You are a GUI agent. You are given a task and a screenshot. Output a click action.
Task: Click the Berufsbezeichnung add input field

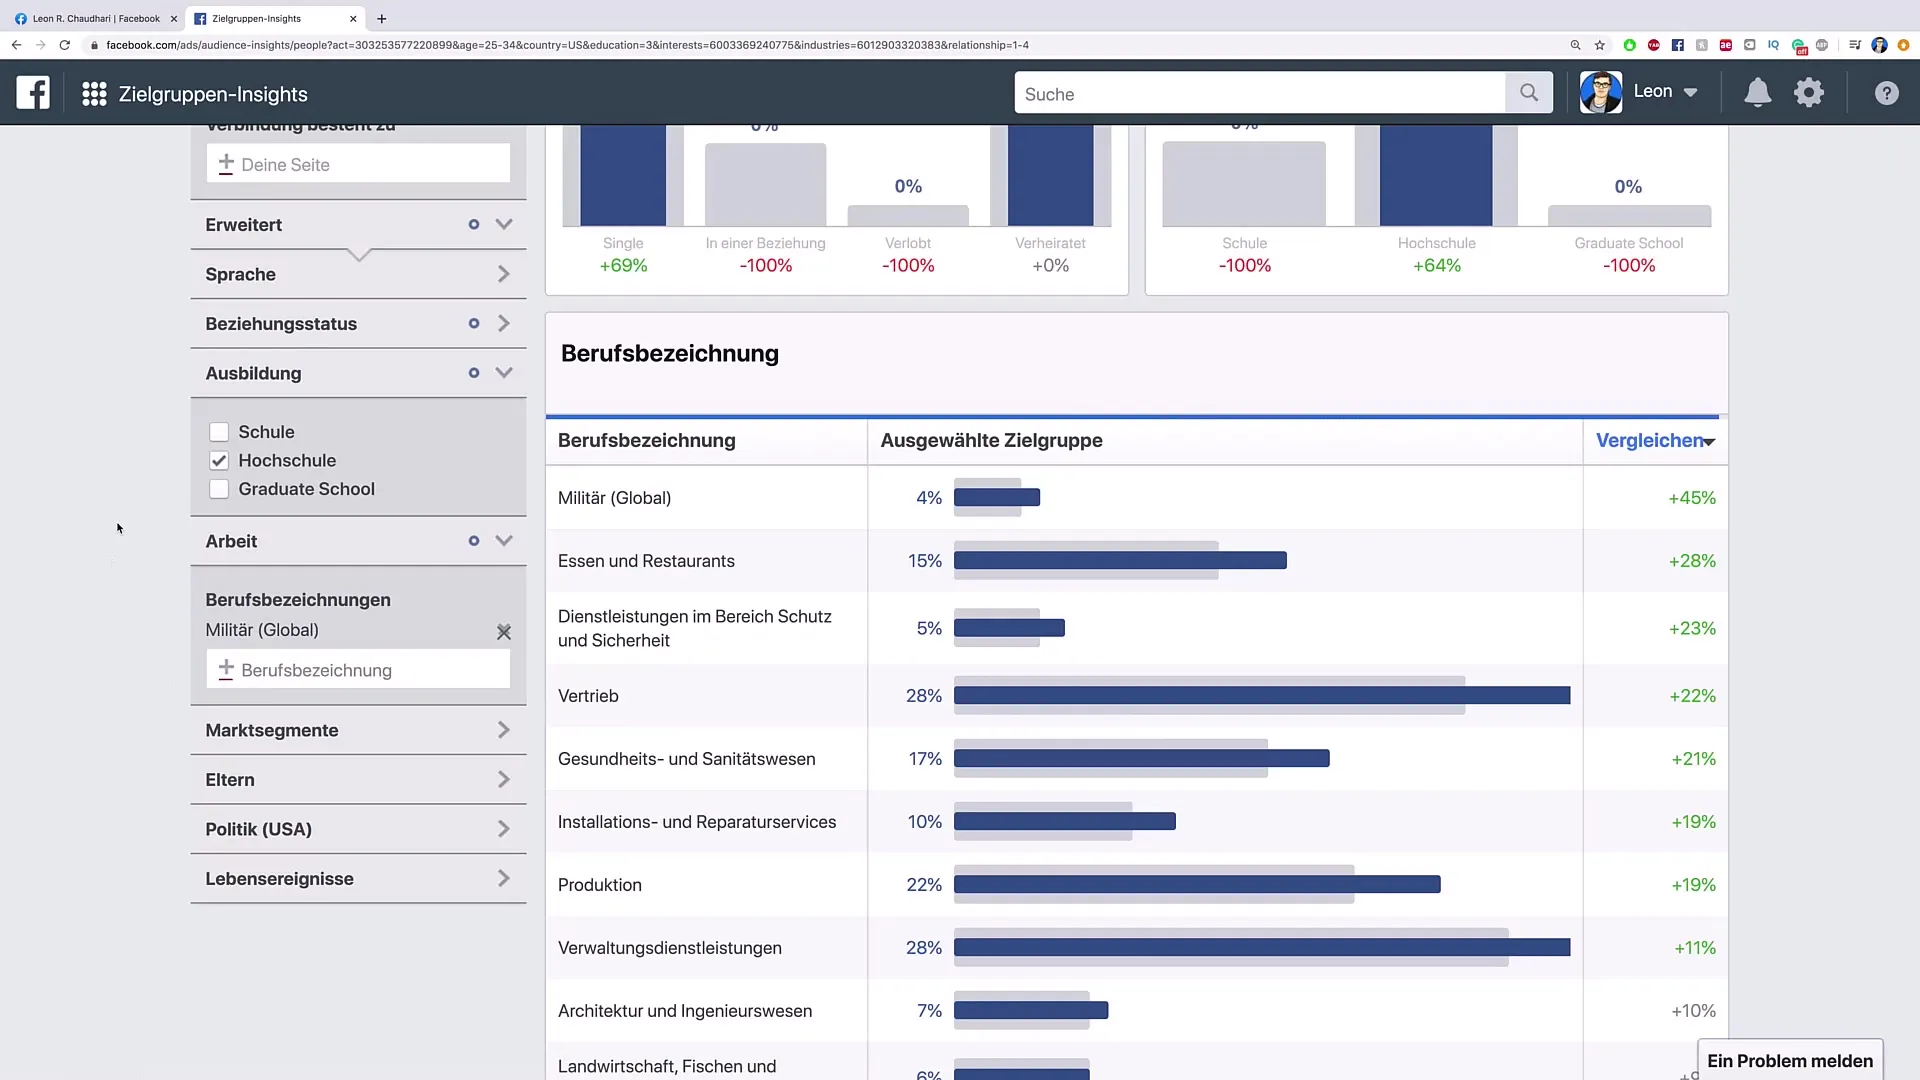358,669
